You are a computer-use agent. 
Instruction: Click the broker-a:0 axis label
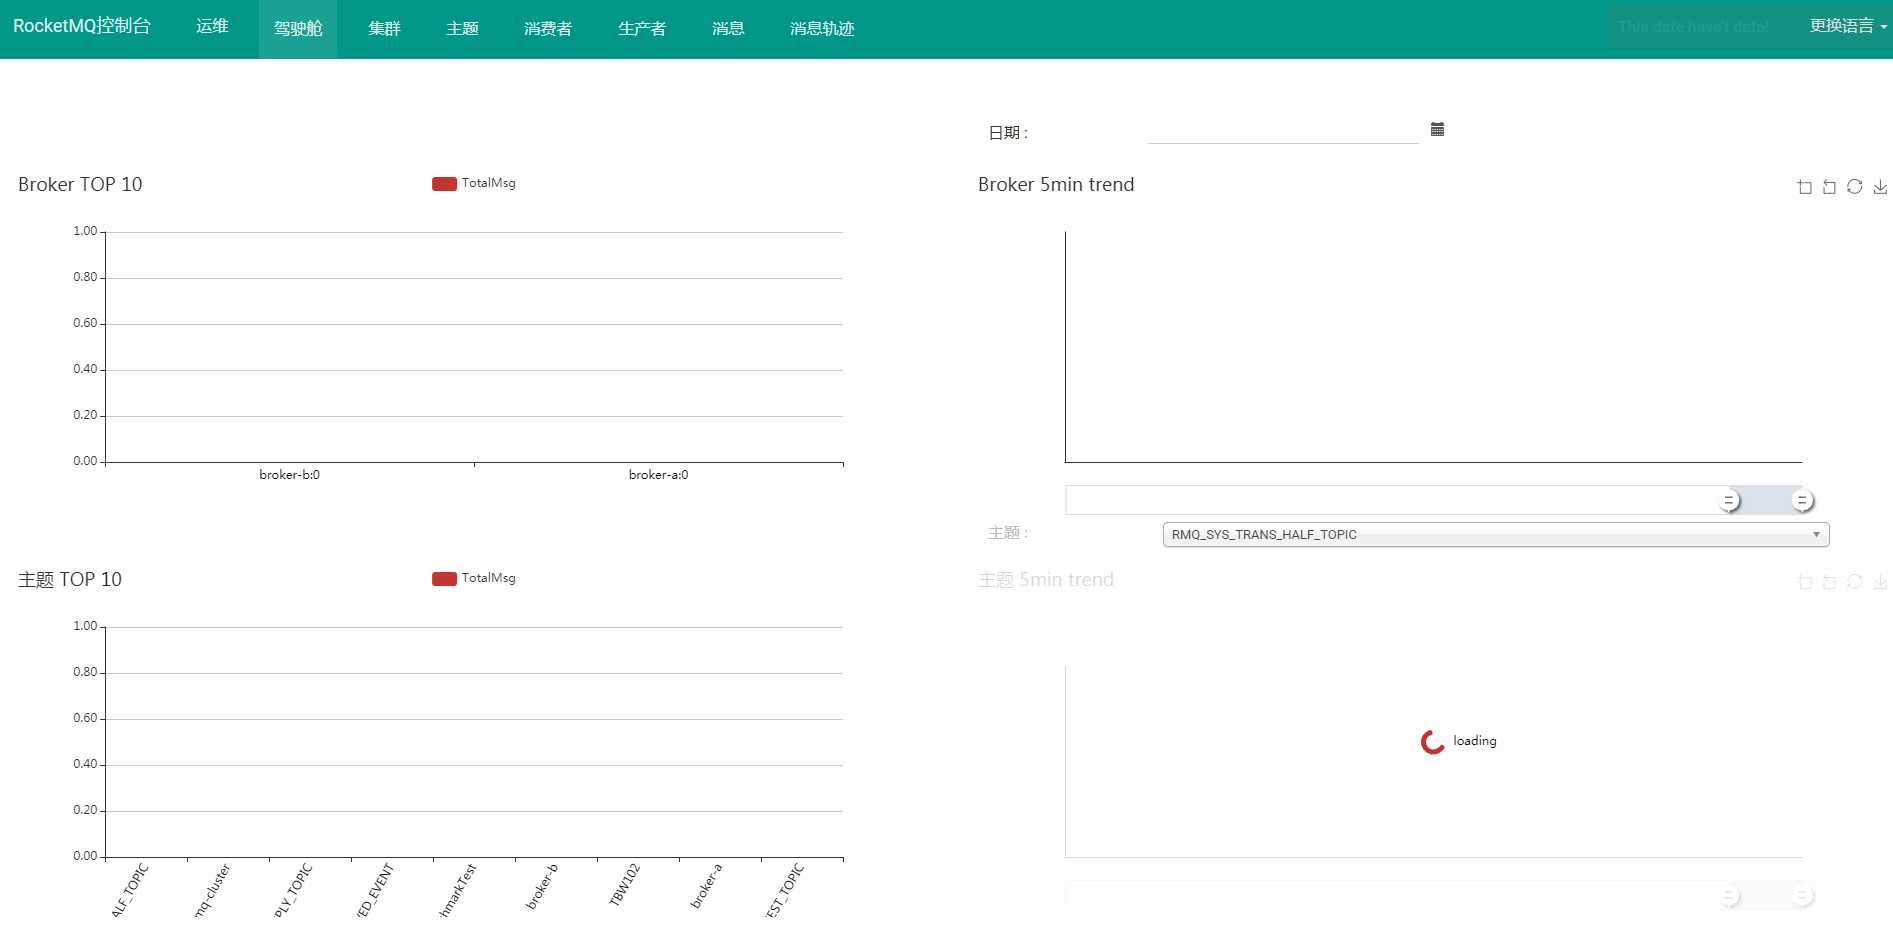point(658,475)
